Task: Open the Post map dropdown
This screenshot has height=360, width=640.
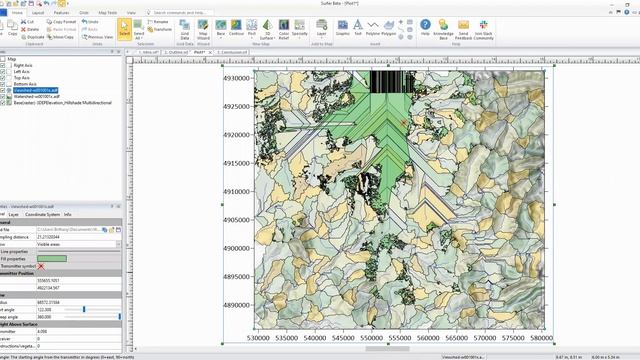Action: click(252, 38)
